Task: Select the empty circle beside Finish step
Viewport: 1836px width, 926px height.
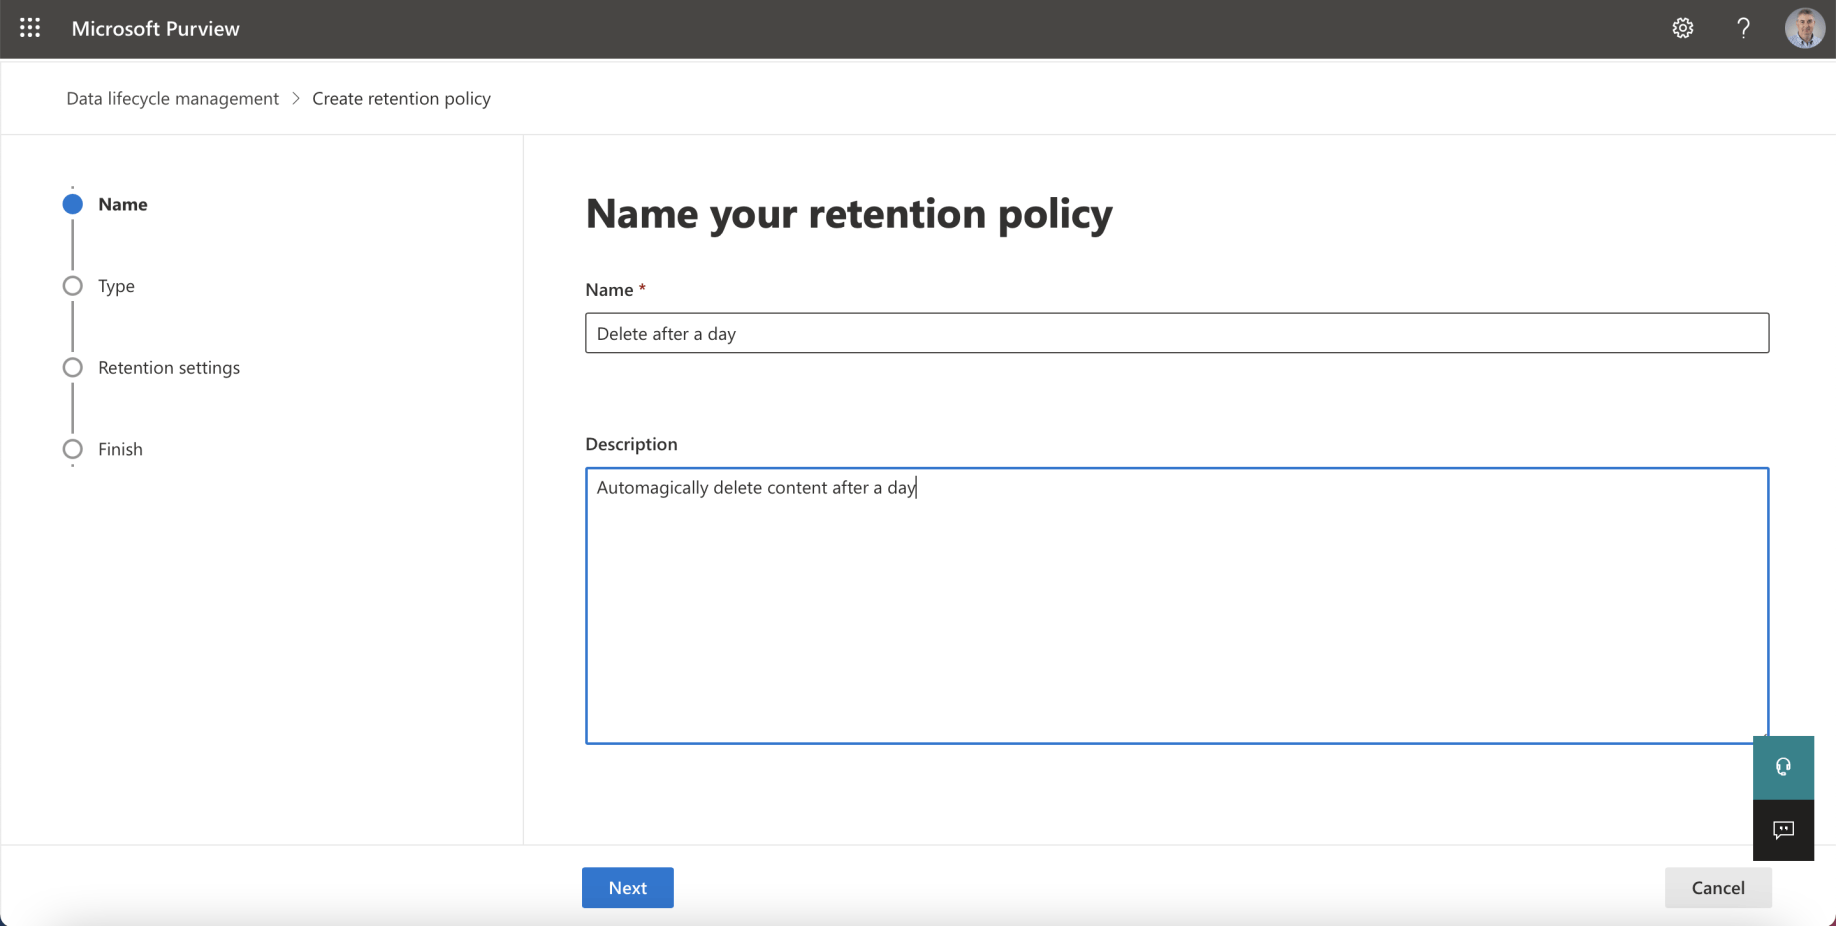Action: [x=73, y=449]
